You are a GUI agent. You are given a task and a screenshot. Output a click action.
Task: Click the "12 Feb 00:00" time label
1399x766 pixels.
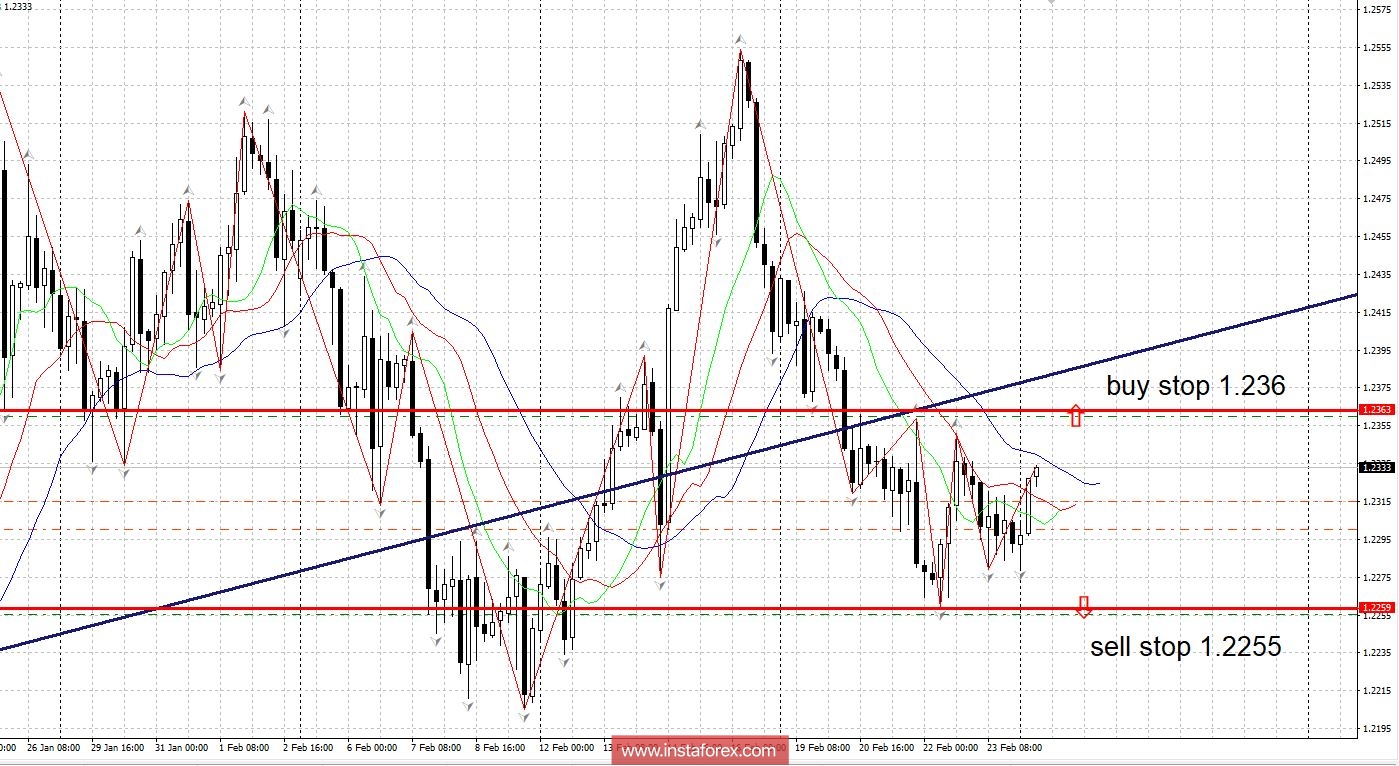[566, 747]
